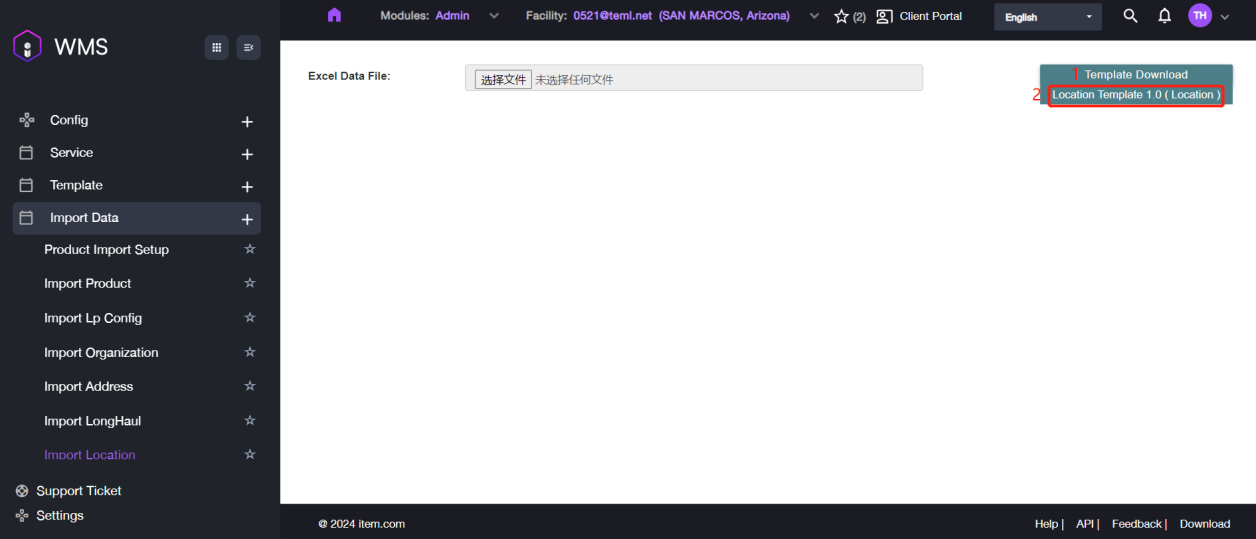This screenshot has height=539, width=1256.
Task: Expand the Modules Admin dropdown
Action: coord(493,16)
